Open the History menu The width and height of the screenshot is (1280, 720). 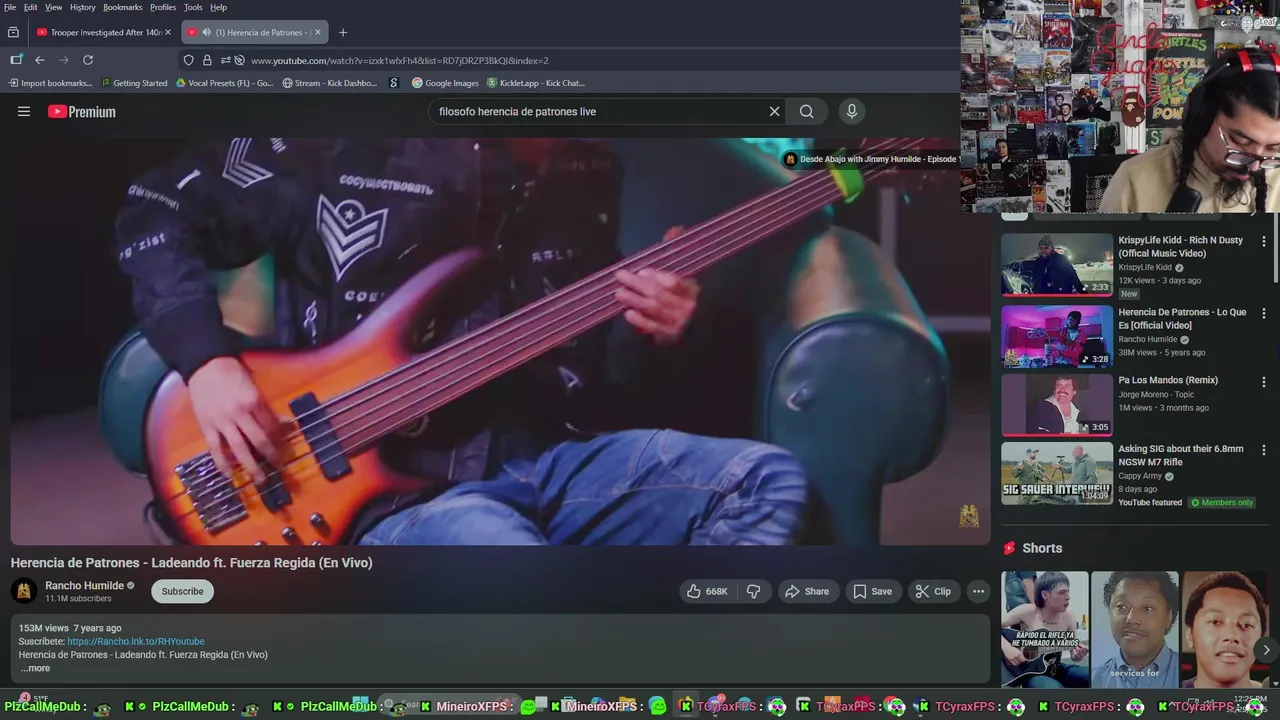point(83,7)
